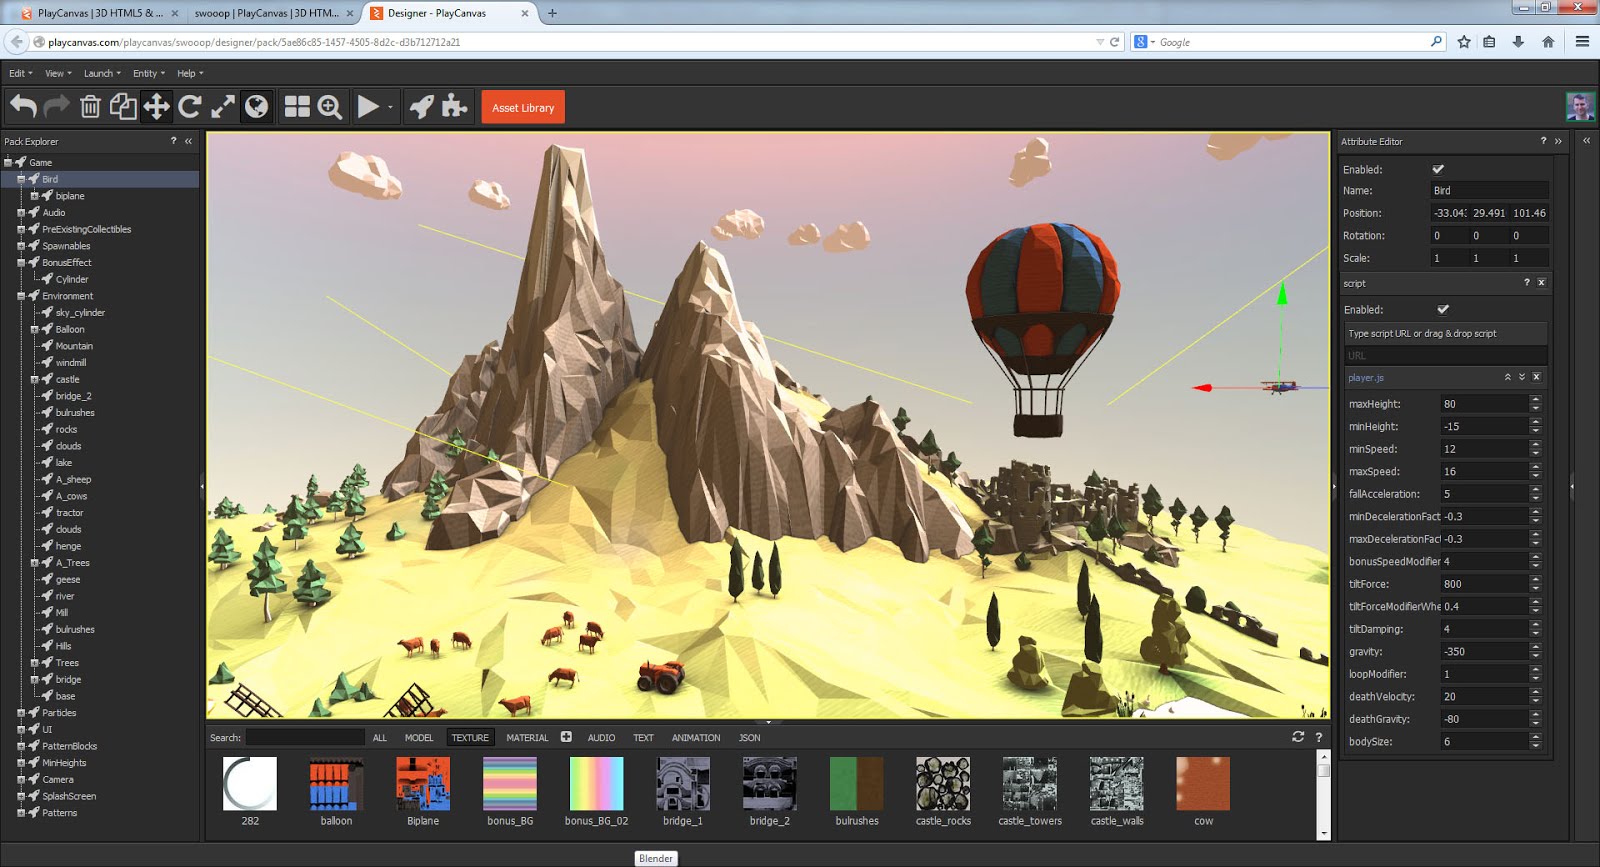Add new material plus icon
The height and width of the screenshot is (867, 1600).
pos(566,737)
